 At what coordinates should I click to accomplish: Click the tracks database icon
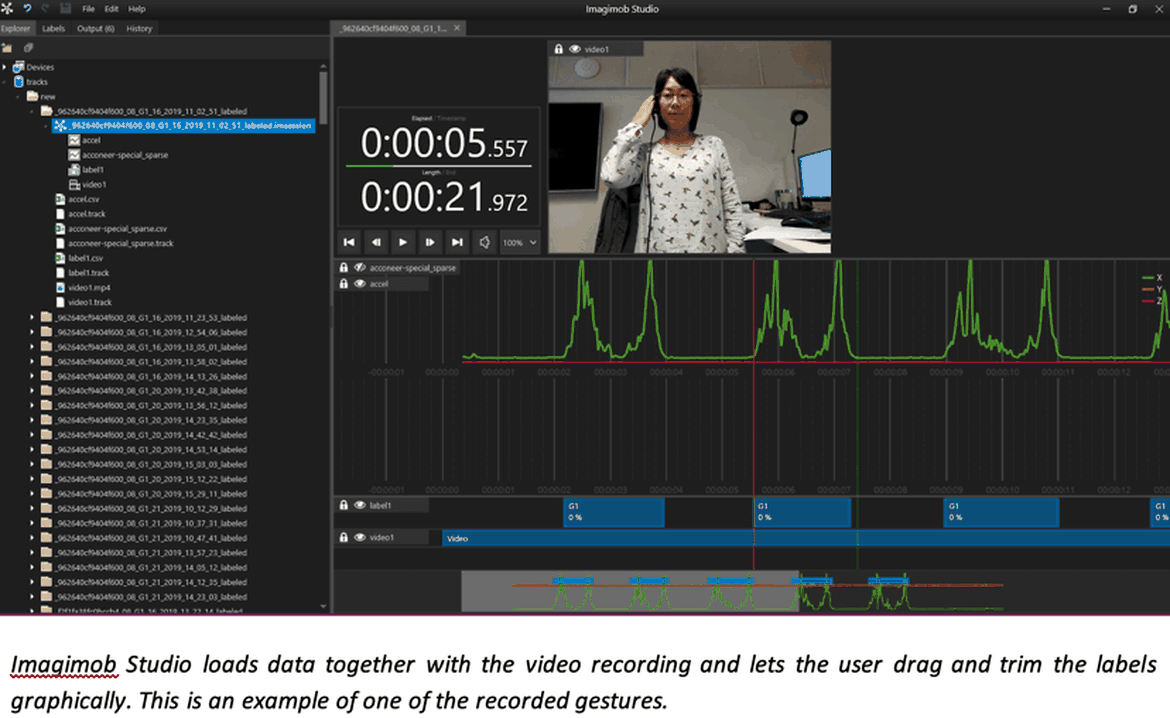click(19, 82)
